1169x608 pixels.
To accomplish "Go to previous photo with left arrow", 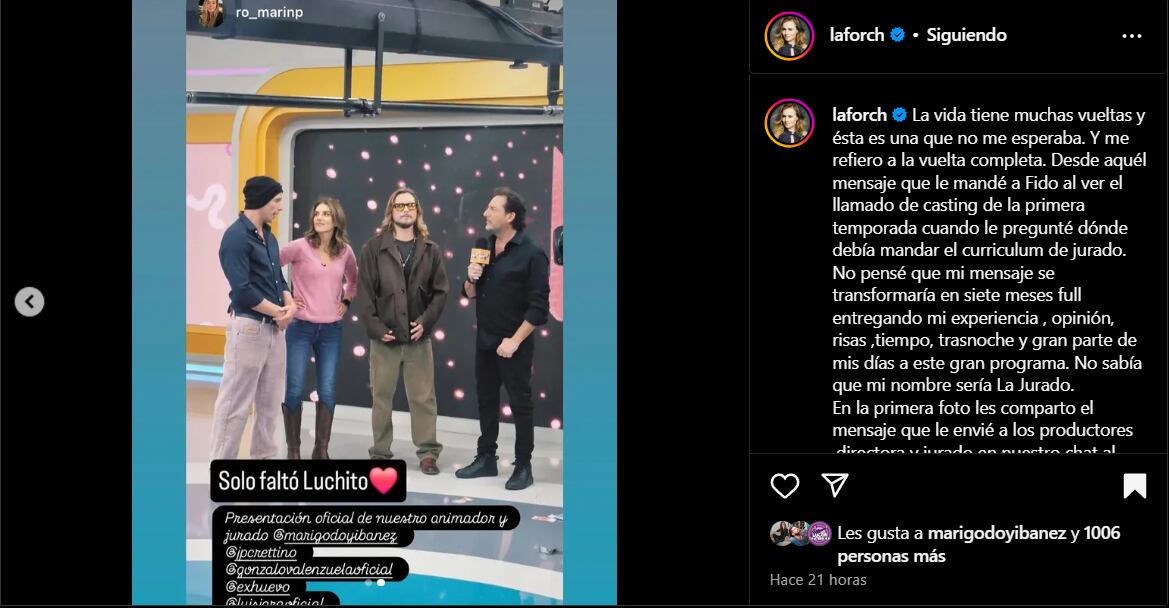I will coord(29,302).
